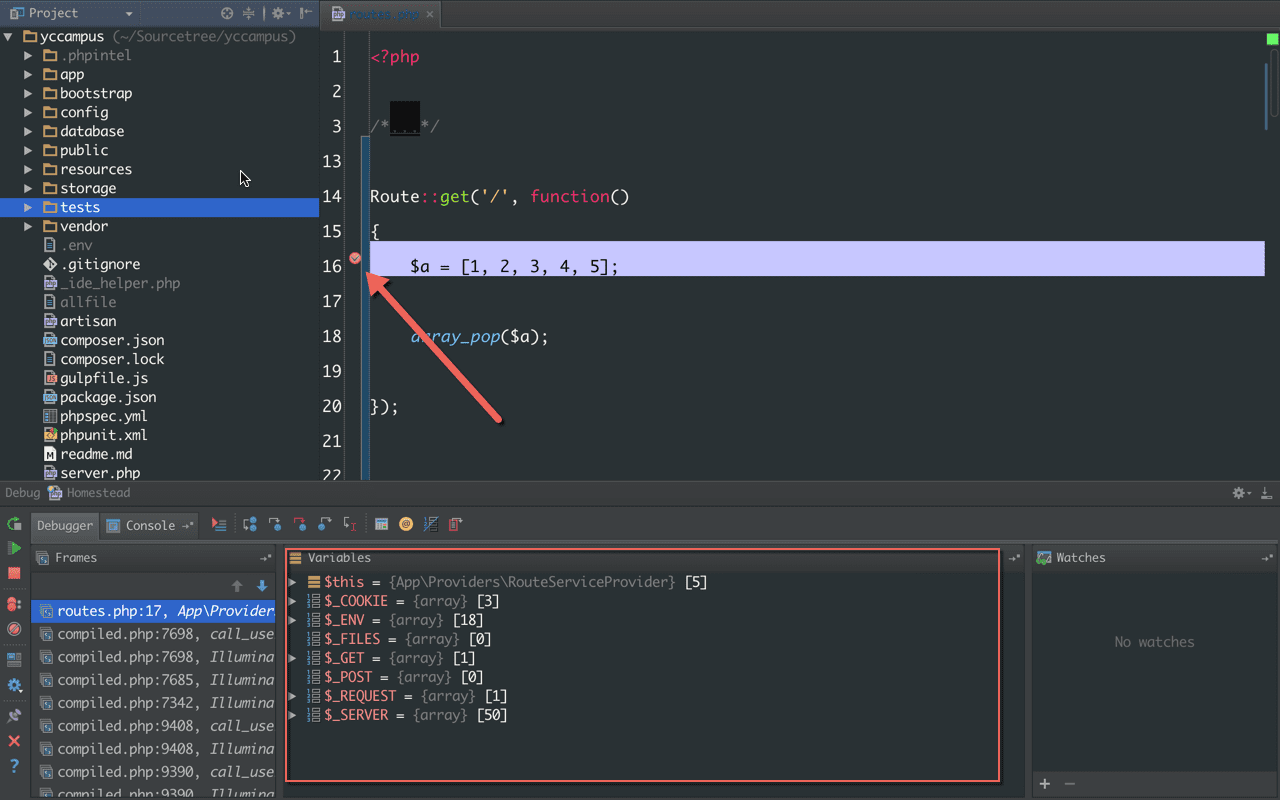Screen dimensions: 1280x800
Task: Open Help with the question mark
Action: [x=14, y=766]
